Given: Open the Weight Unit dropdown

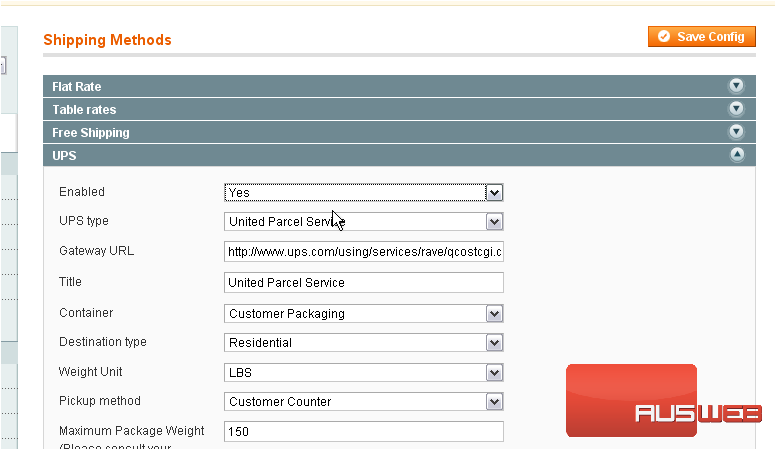Looking at the screenshot, I should pyautogui.click(x=363, y=373).
